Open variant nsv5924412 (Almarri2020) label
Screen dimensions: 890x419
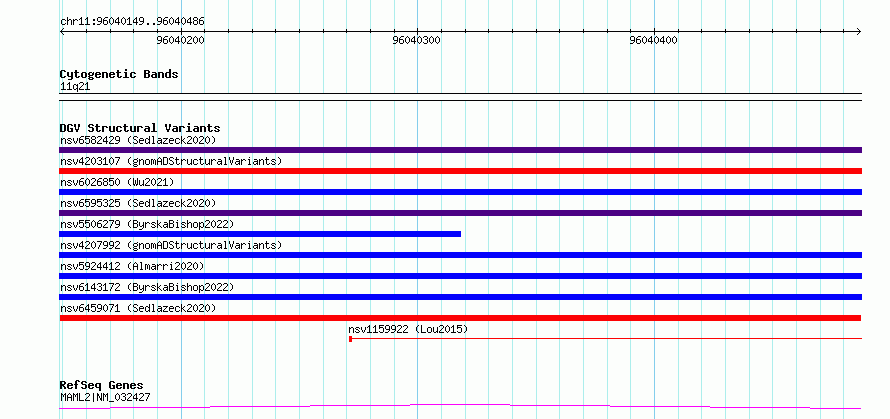coord(132,266)
